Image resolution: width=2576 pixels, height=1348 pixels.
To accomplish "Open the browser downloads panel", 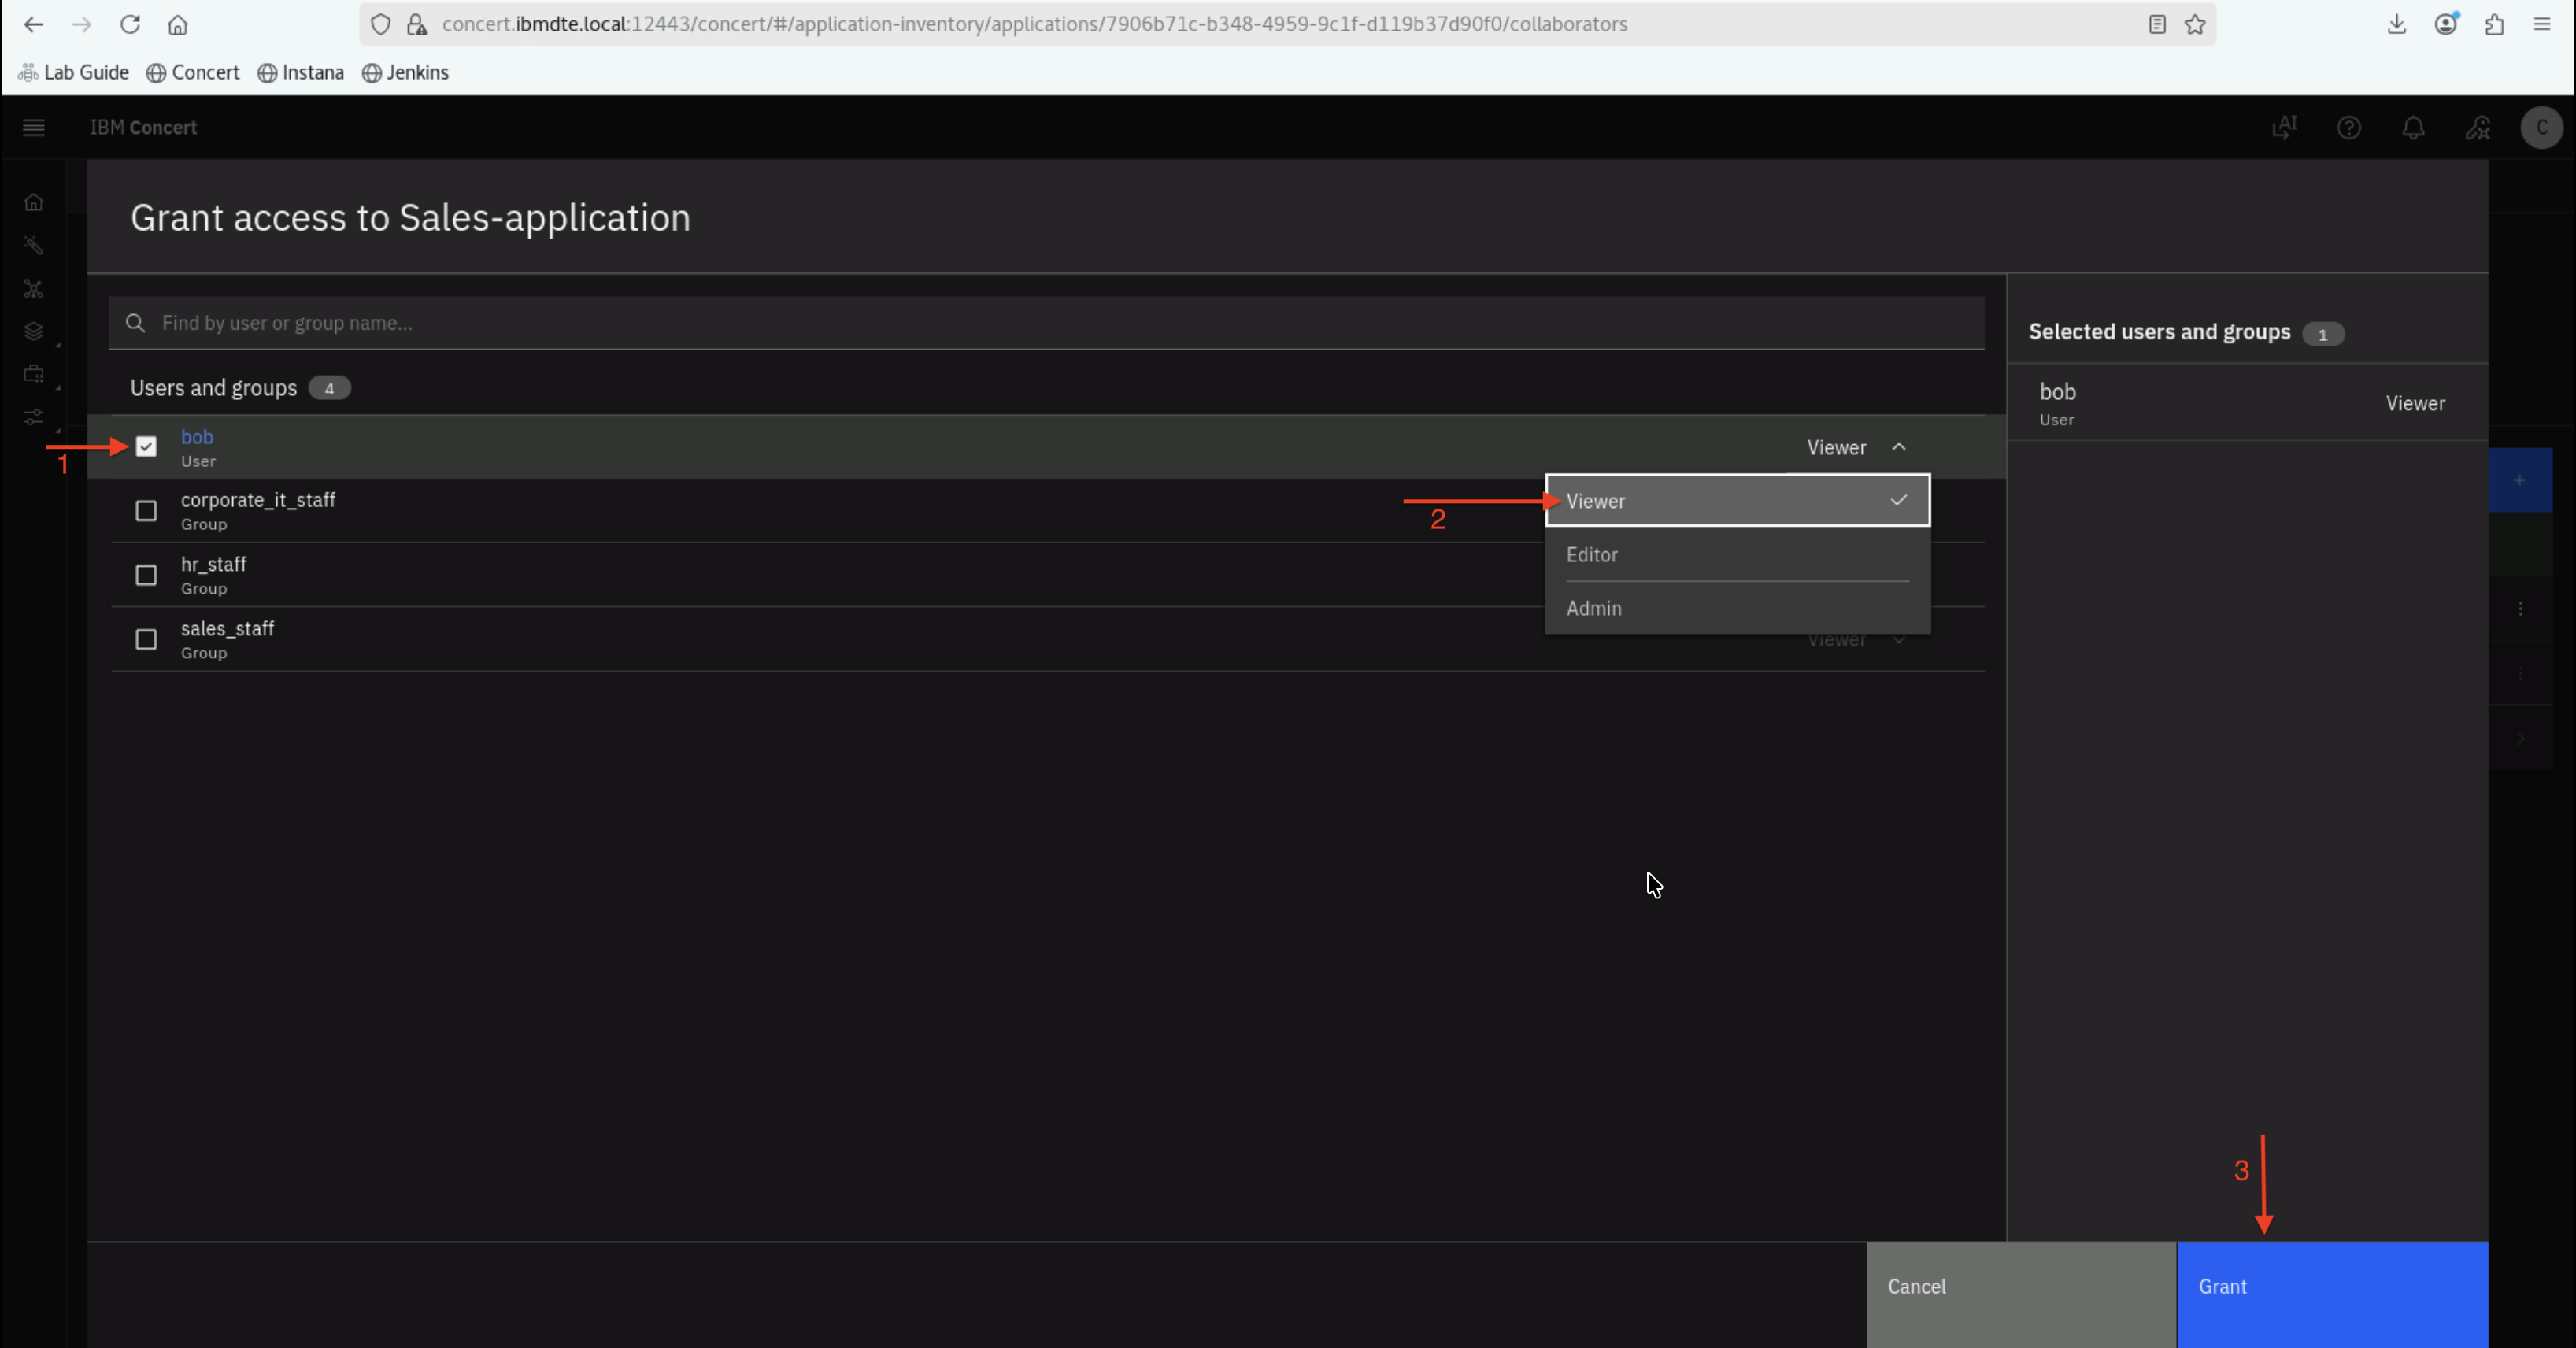I will point(2397,24).
